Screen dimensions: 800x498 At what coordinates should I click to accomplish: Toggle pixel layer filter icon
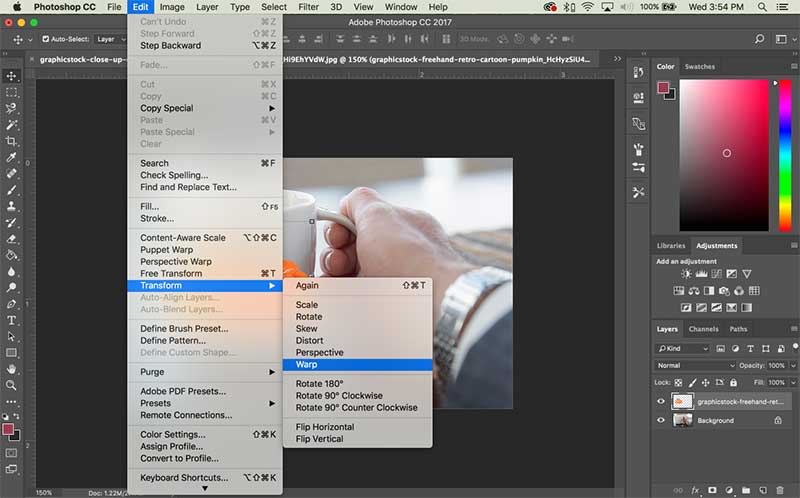click(x=720, y=348)
